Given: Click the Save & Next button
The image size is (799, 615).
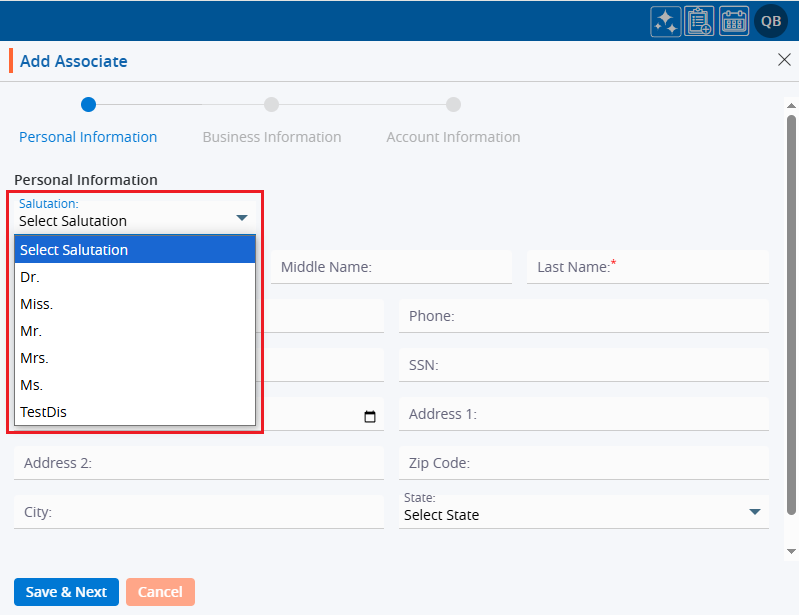Looking at the screenshot, I should coord(66,592).
